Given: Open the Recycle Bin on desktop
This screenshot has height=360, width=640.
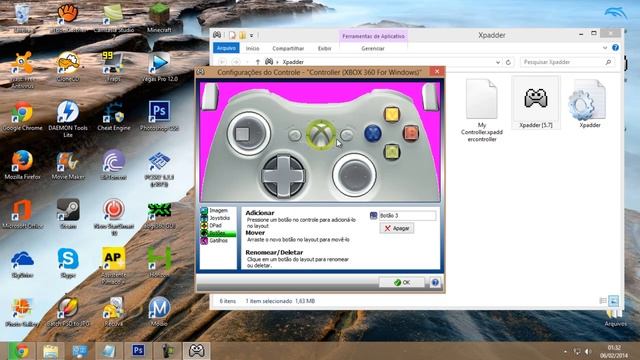Looking at the screenshot, I should (22, 17).
